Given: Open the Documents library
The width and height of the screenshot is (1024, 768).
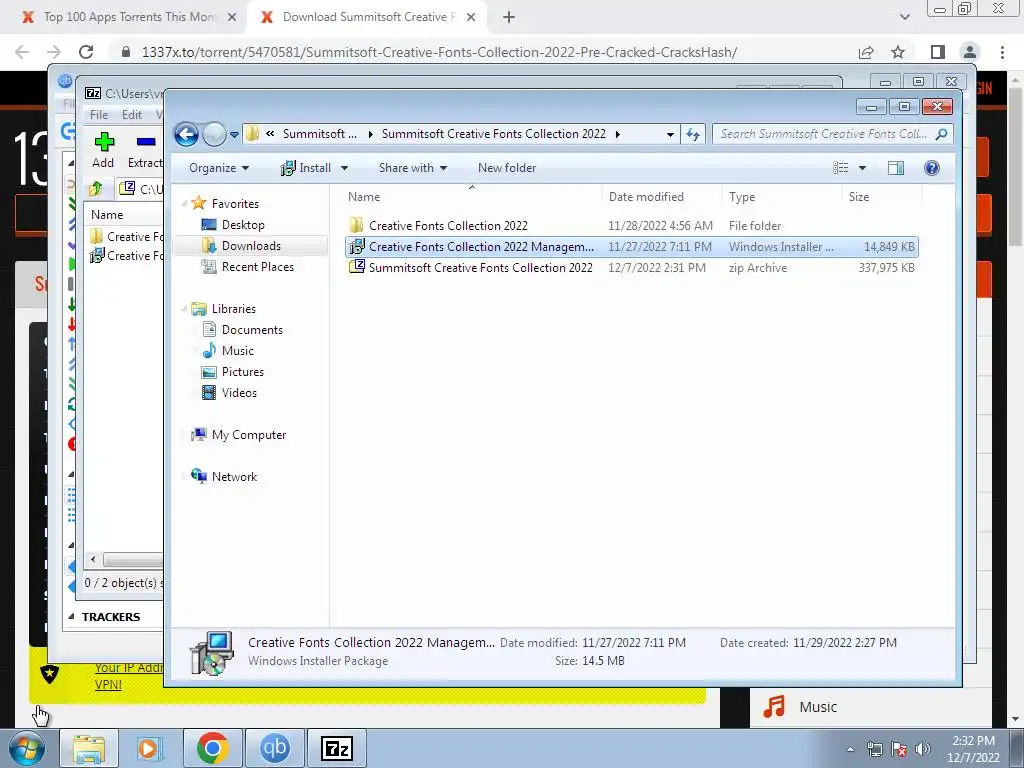Looking at the screenshot, I should pos(251,330).
